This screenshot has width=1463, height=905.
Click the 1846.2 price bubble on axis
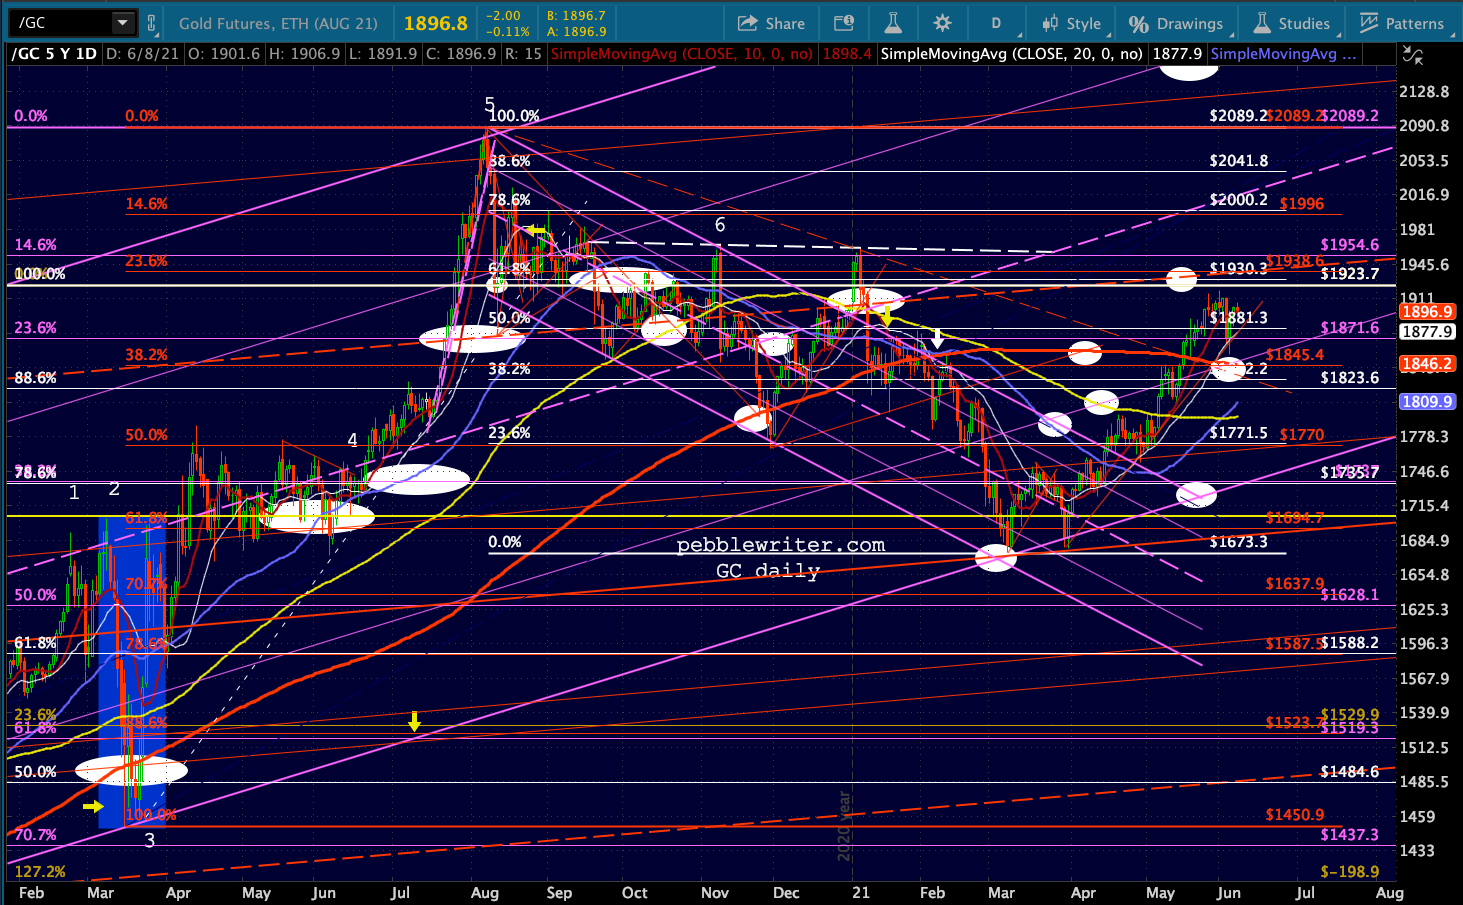[1427, 364]
